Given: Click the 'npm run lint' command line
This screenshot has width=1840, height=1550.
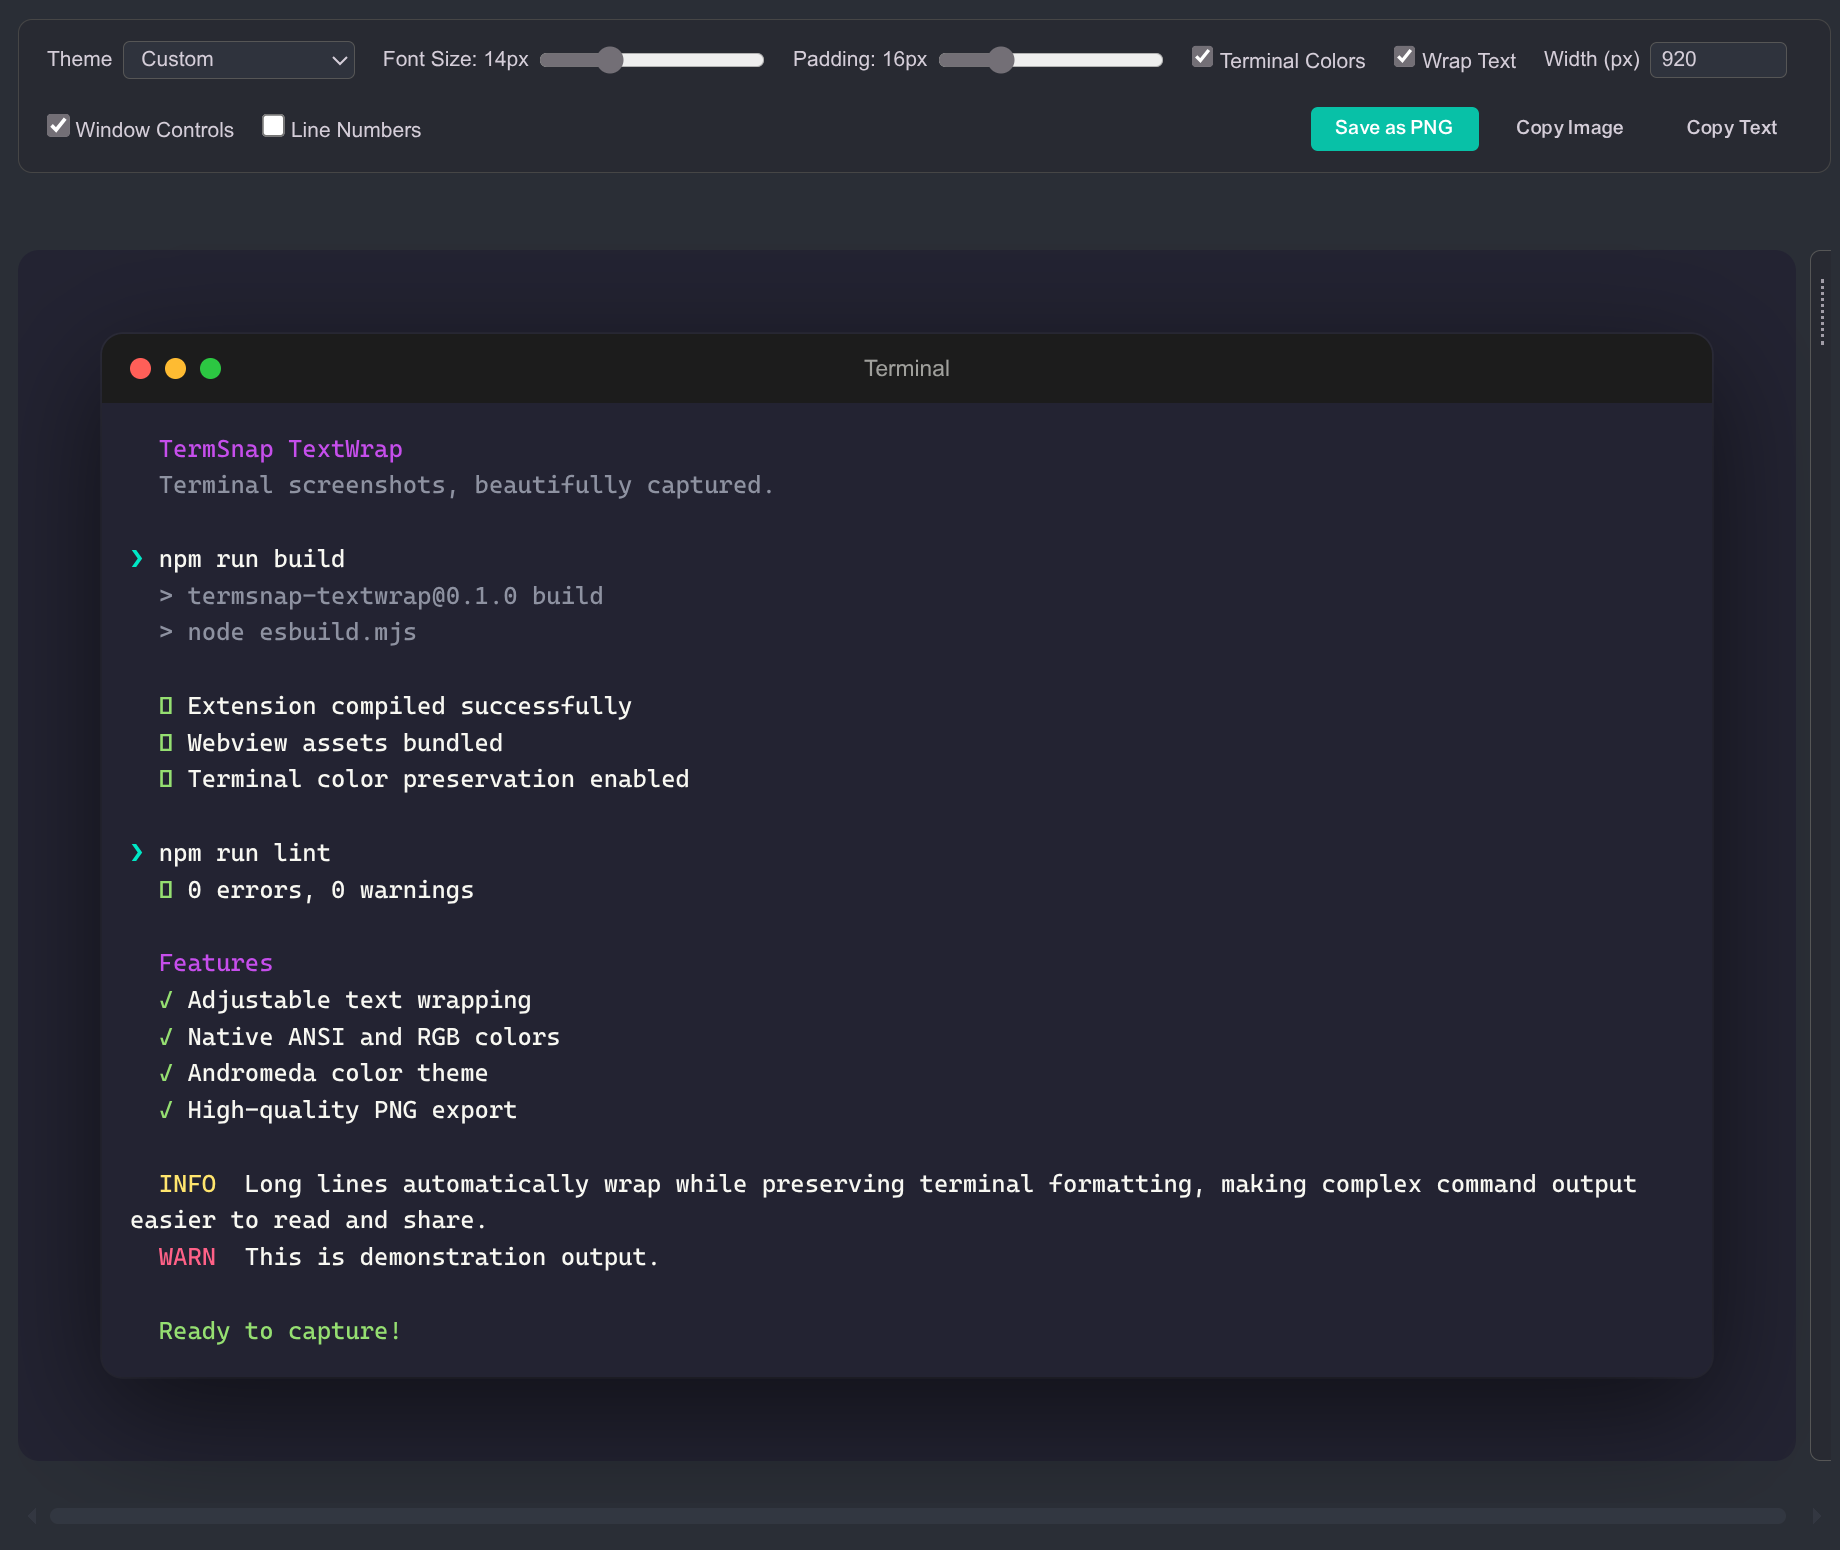Looking at the screenshot, I should pyautogui.click(x=245, y=853).
